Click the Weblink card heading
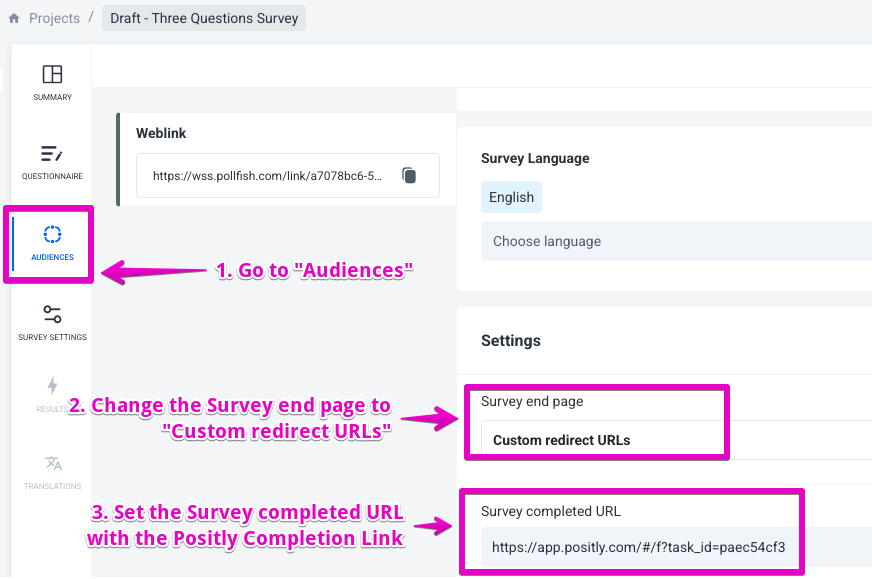Screen dimensions: 872x579 pyautogui.click(x=161, y=133)
